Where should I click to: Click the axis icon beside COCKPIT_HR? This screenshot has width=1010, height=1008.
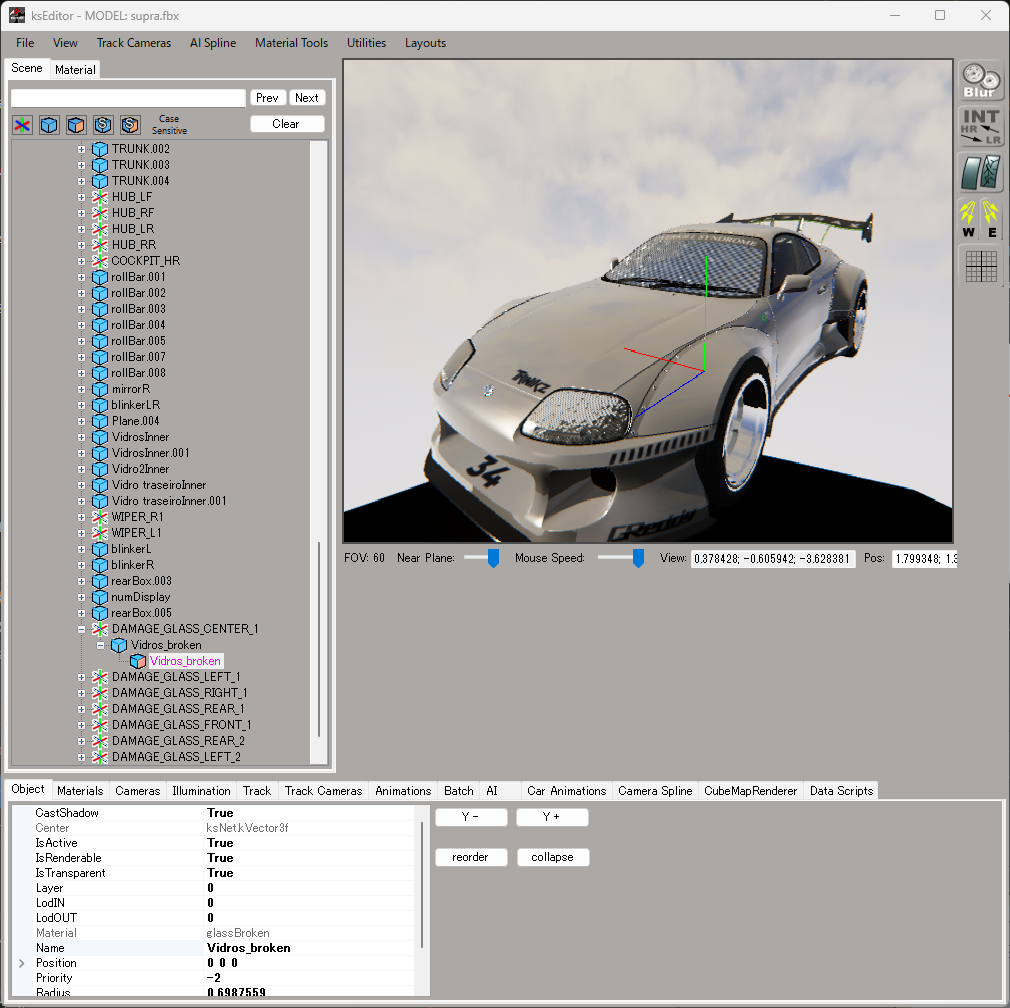pos(99,261)
